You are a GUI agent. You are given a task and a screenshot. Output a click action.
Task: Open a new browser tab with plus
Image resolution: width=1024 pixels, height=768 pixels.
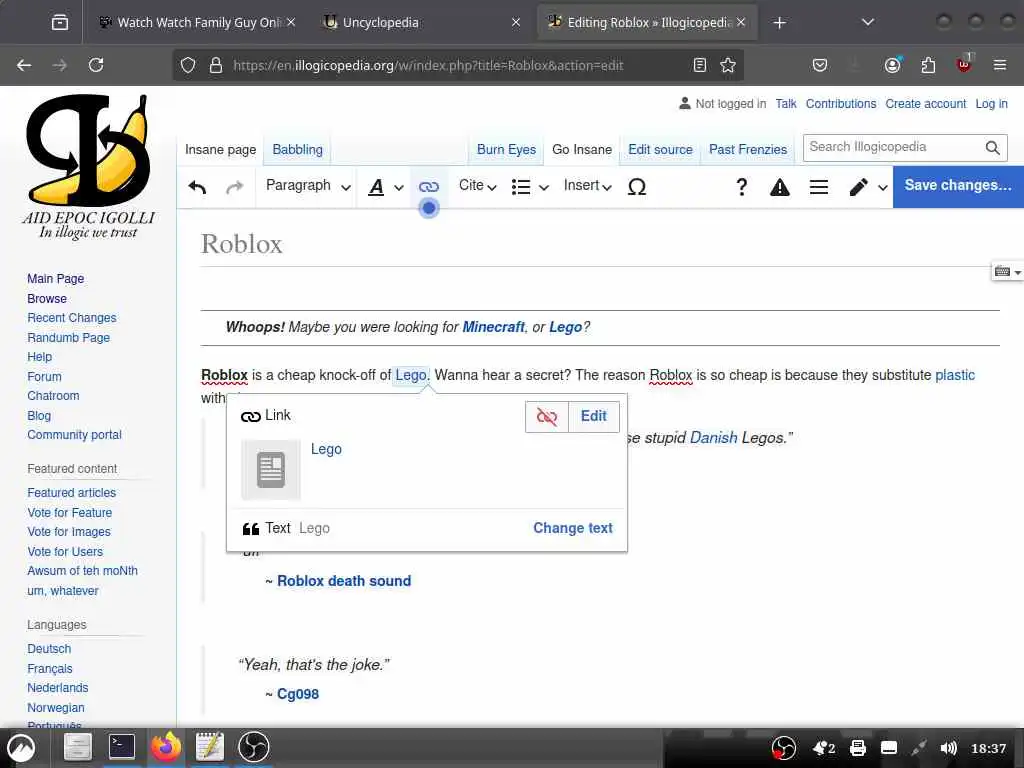point(779,23)
